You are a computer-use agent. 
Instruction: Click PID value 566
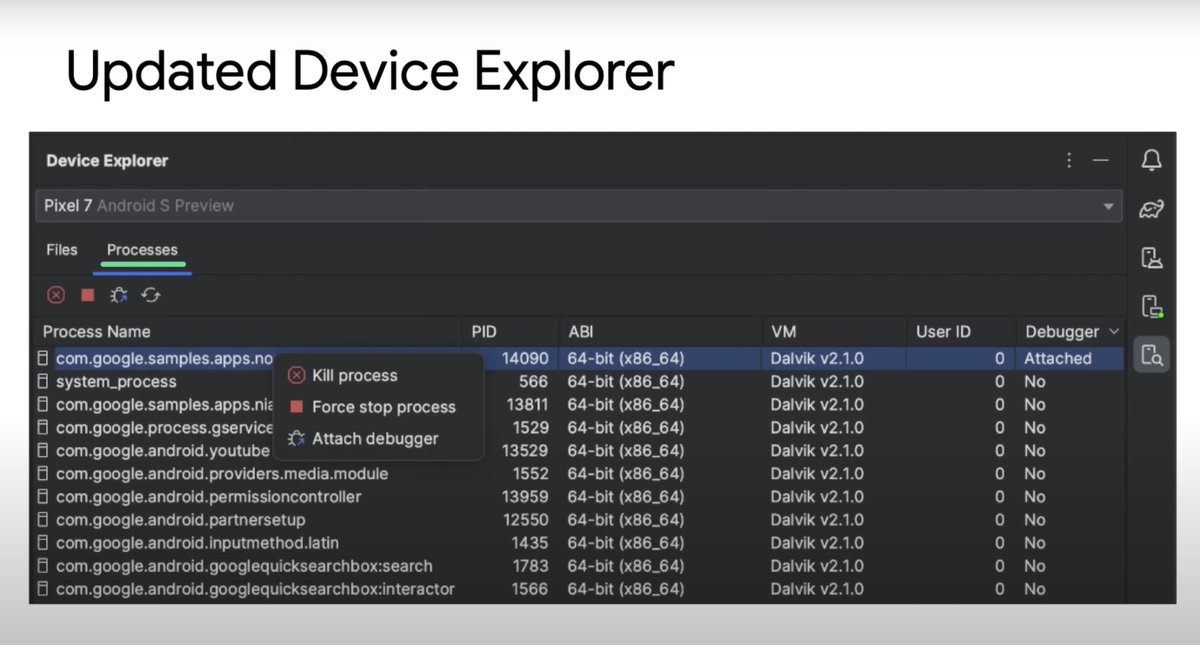pos(533,381)
